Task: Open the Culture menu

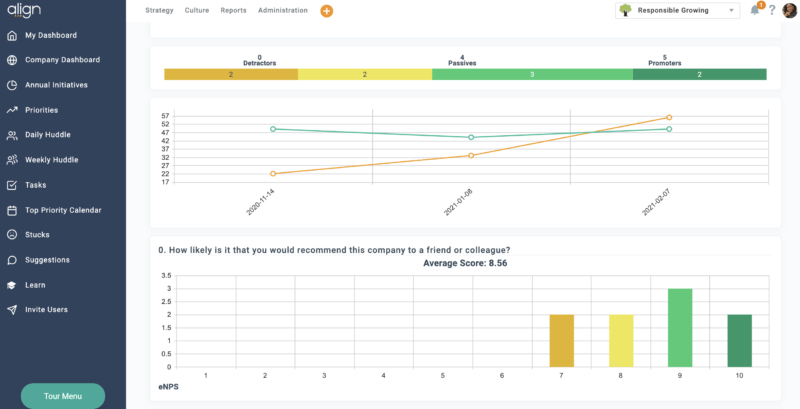Action: click(x=197, y=10)
